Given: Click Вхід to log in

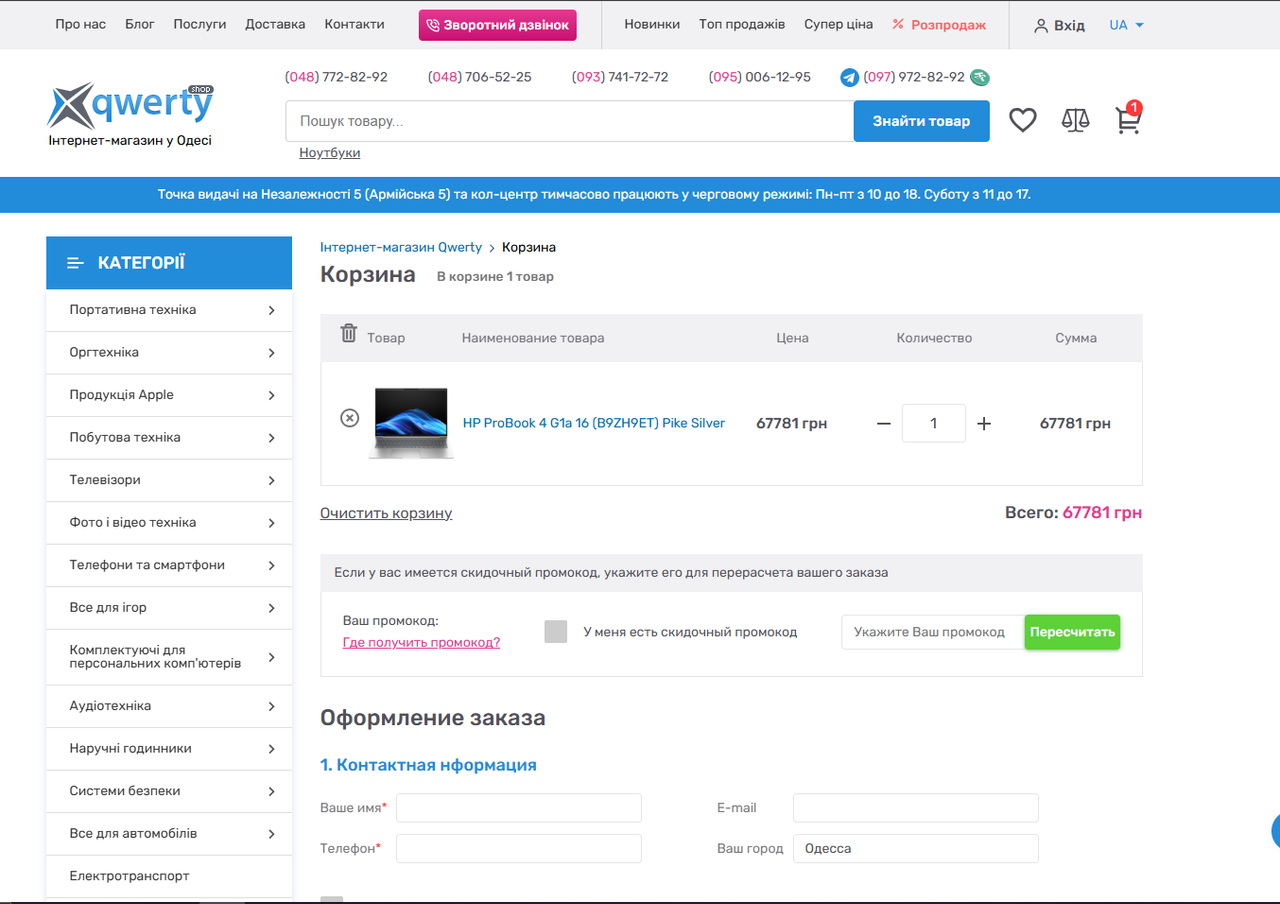Looking at the screenshot, I should point(1069,25).
